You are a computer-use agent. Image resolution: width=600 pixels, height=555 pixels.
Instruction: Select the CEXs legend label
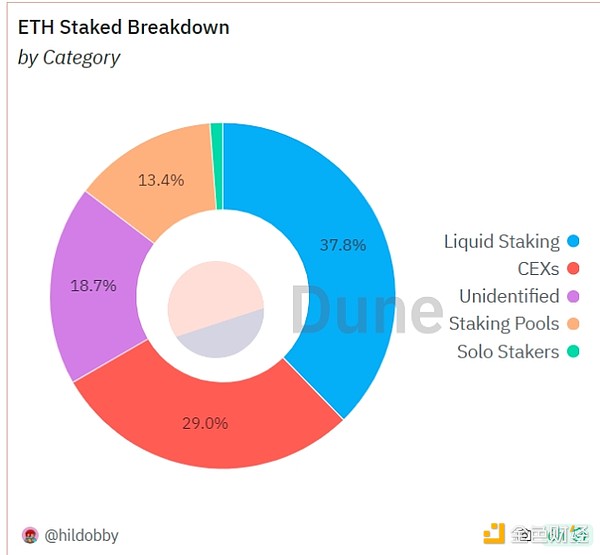point(538,269)
